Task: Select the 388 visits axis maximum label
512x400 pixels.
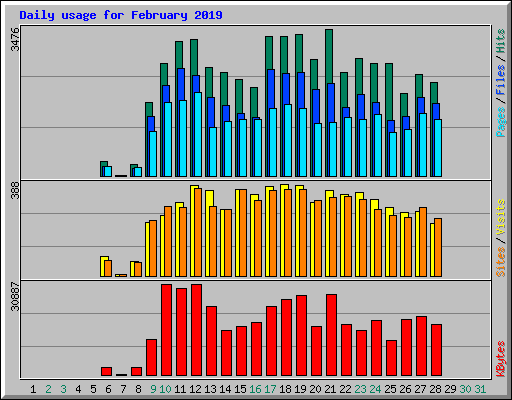Action: (15, 190)
